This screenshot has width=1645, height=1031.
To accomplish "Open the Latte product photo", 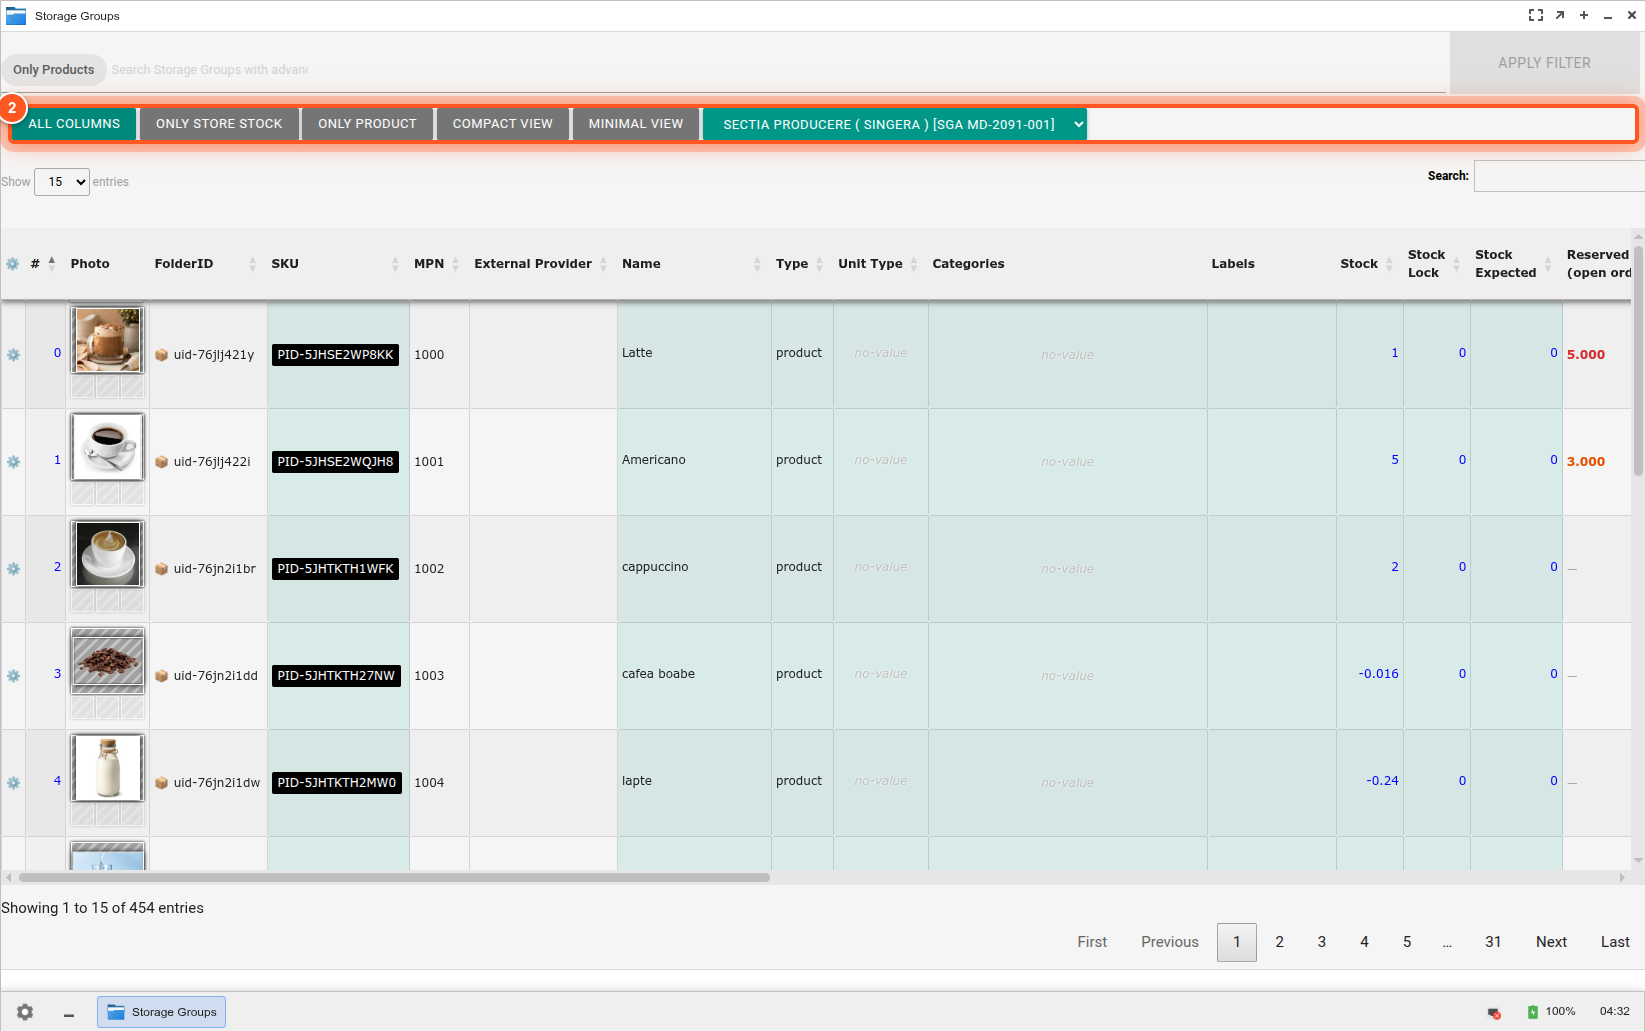I will click(x=108, y=340).
